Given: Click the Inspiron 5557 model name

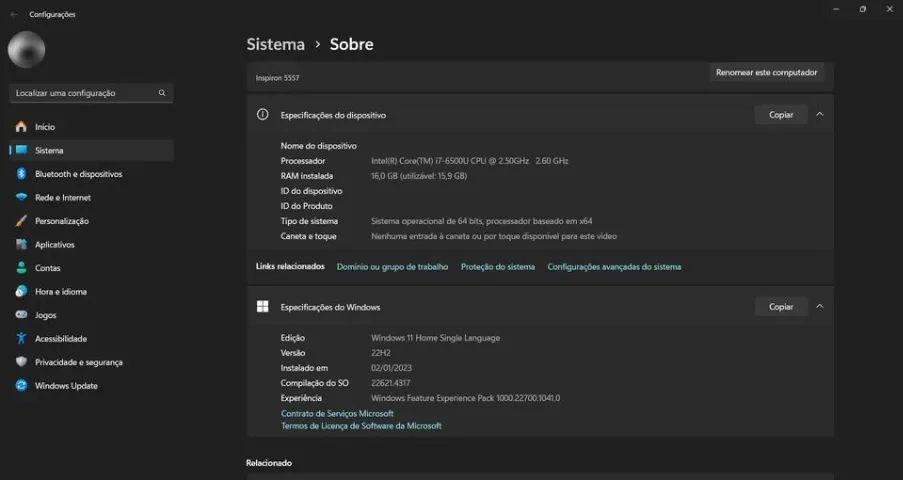Looking at the screenshot, I should [x=278, y=78].
